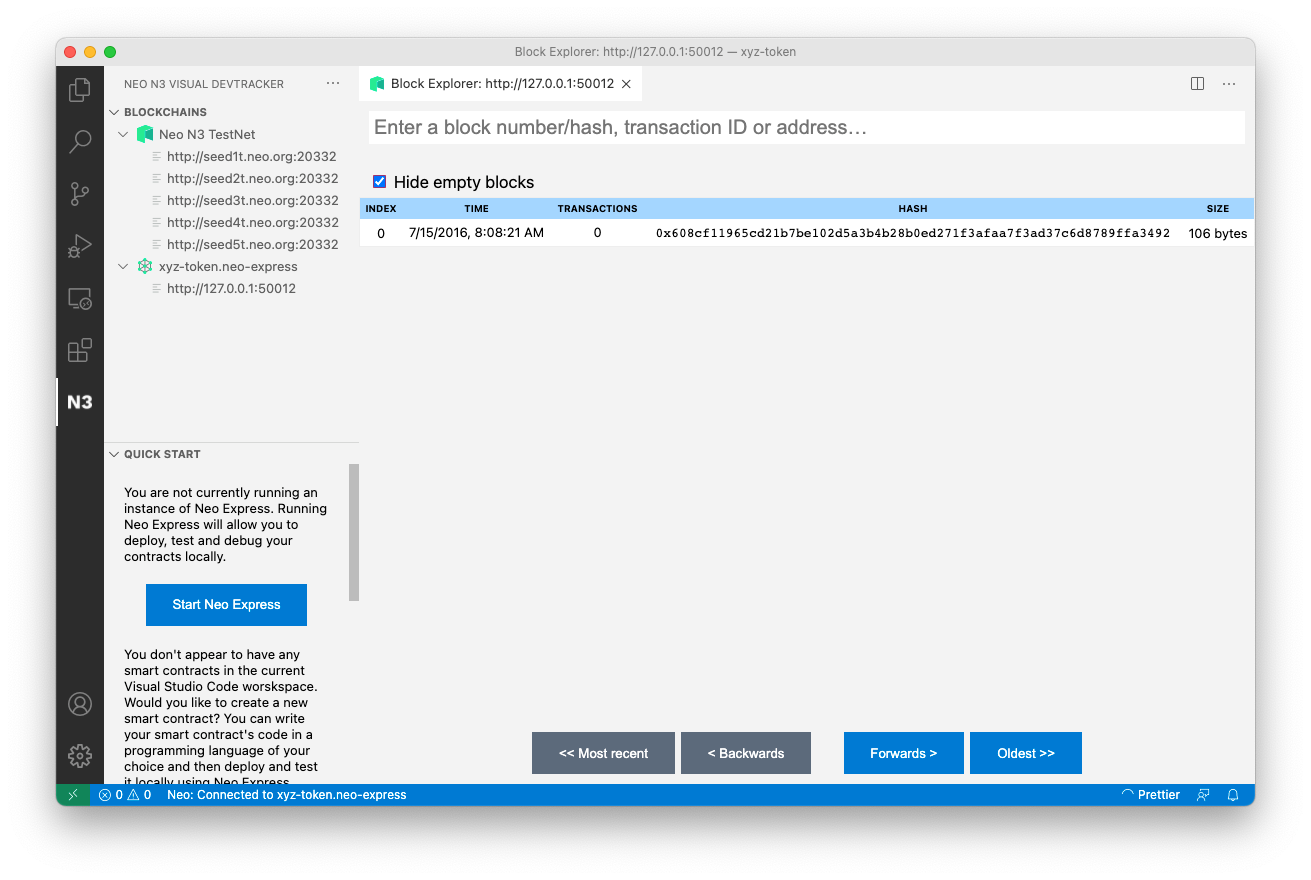Click the Neo N3 TestNet logo icon

[x=145, y=134]
